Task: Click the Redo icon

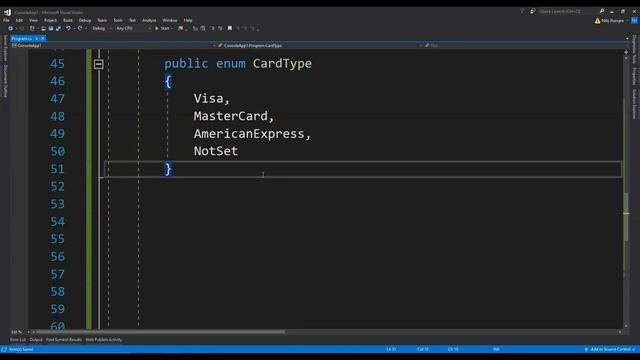Action: click(x=80, y=28)
